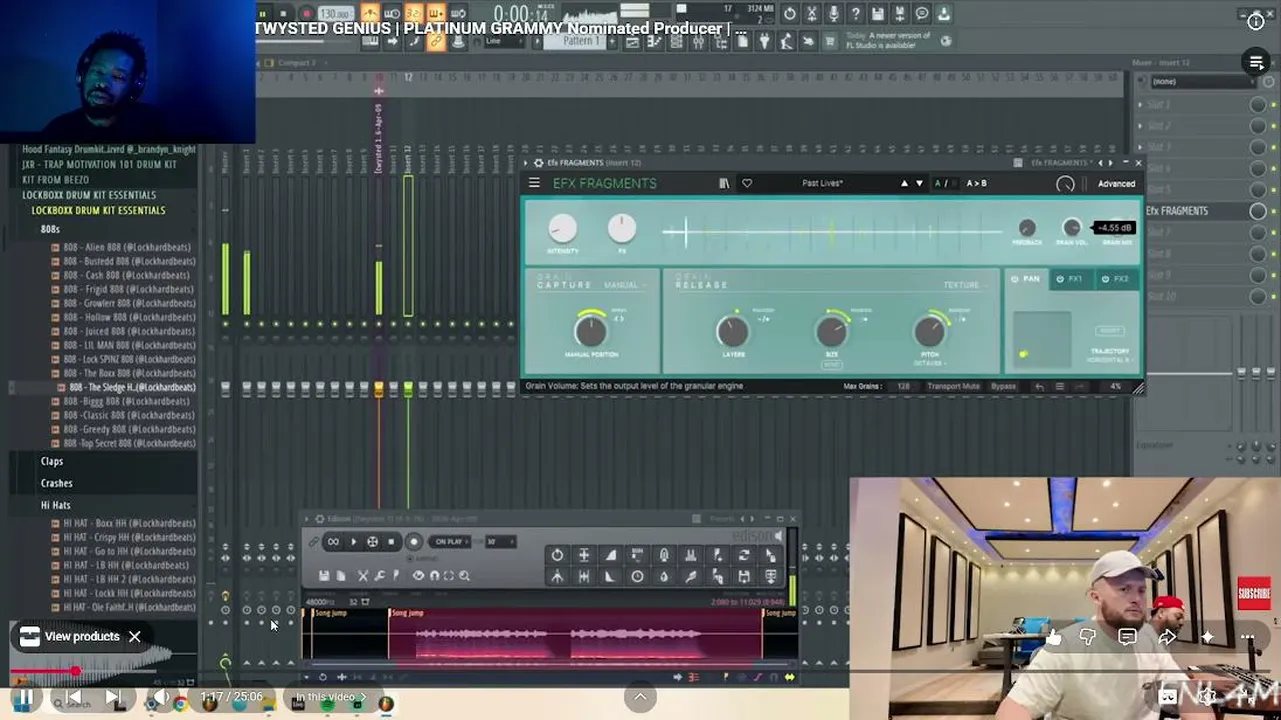Dismiss the View products overlay
This screenshot has height=720, width=1281.
tap(134, 636)
